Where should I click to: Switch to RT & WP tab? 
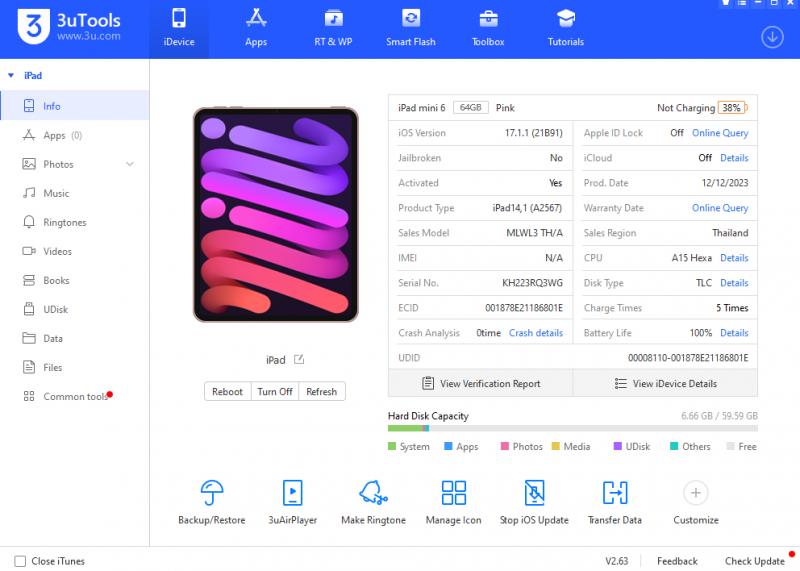tap(333, 29)
